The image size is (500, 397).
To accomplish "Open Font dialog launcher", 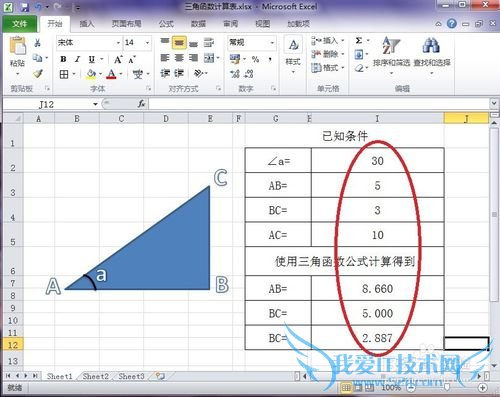I will click(149, 88).
